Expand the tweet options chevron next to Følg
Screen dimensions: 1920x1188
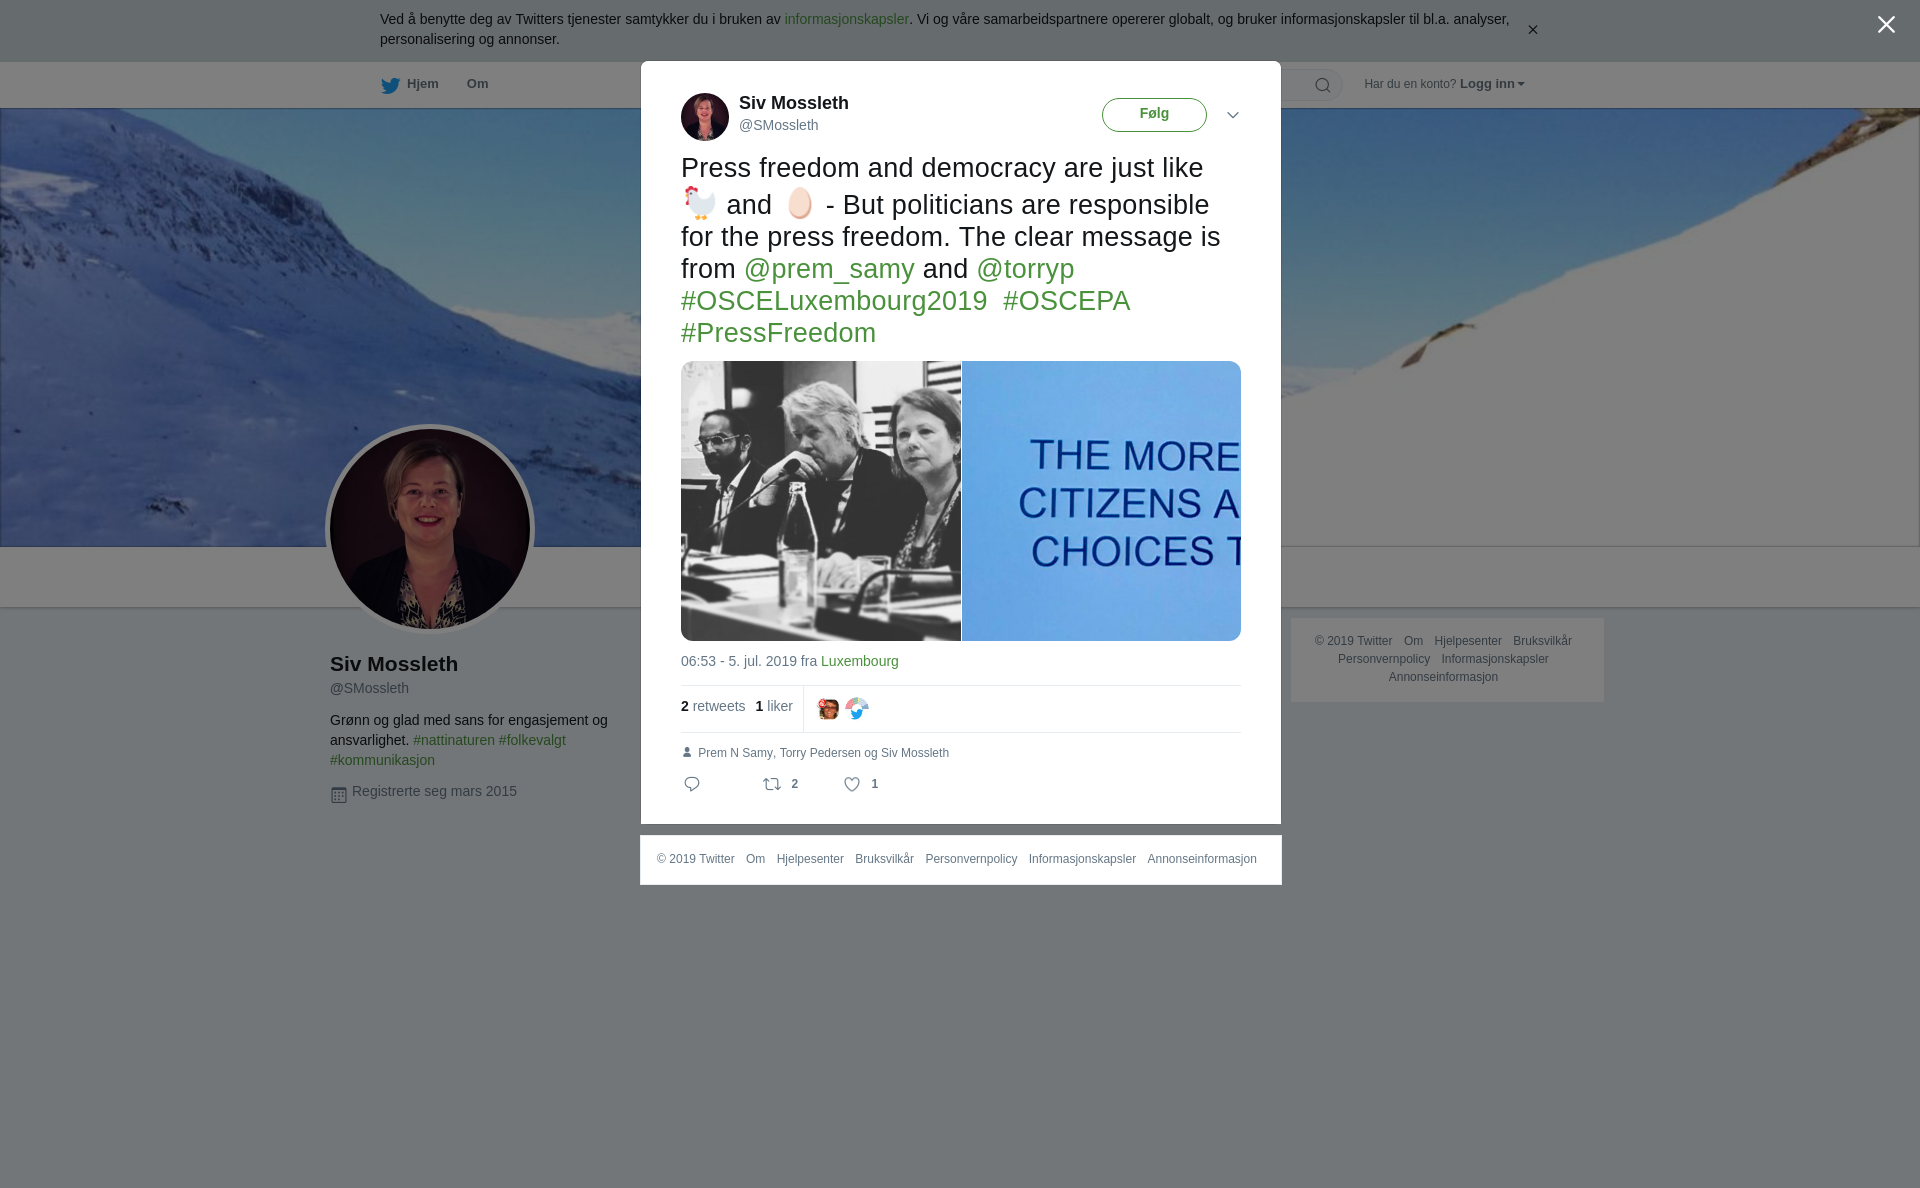pyautogui.click(x=1233, y=115)
